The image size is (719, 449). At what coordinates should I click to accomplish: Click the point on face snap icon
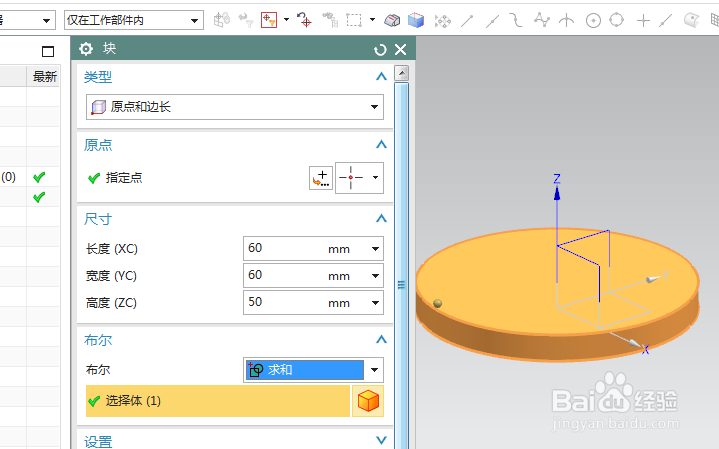(691, 20)
